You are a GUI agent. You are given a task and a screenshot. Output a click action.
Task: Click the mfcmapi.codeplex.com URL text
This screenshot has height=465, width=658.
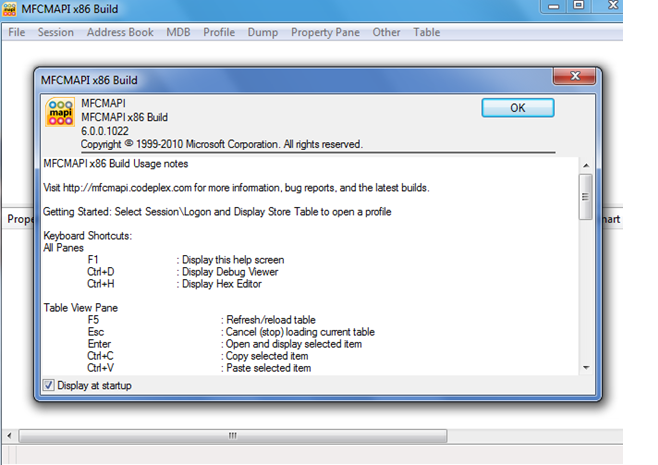click(x=128, y=188)
